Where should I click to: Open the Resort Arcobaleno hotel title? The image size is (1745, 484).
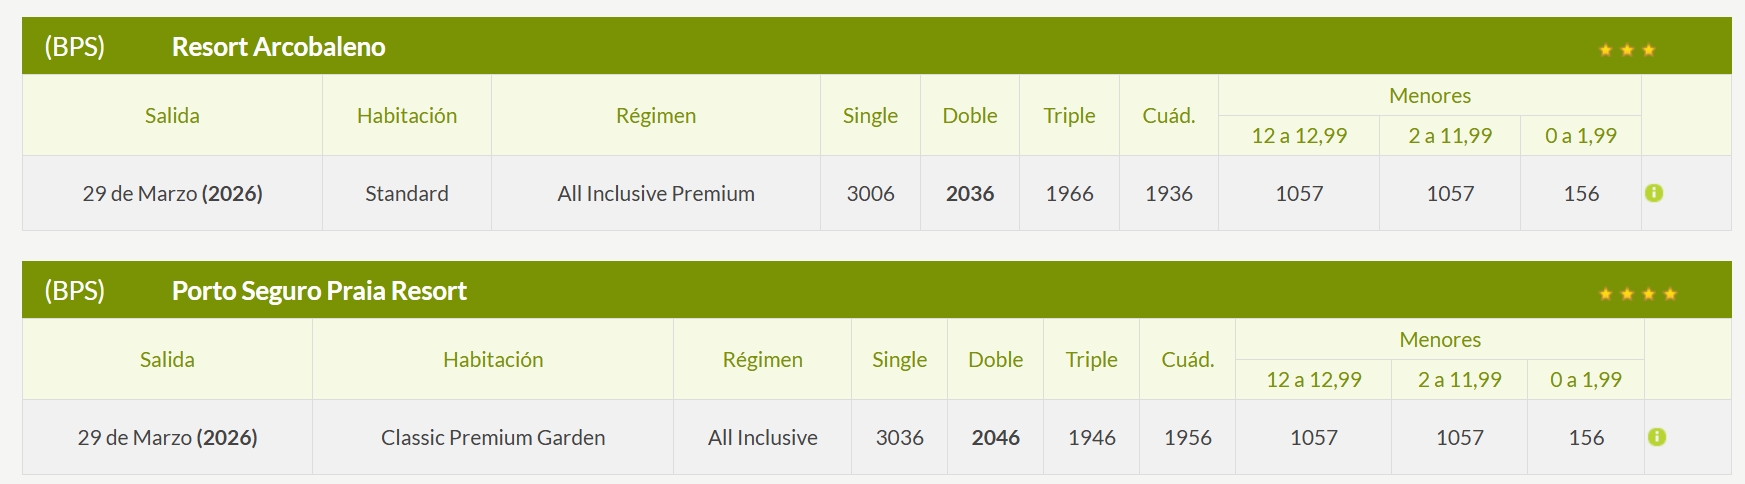point(278,47)
